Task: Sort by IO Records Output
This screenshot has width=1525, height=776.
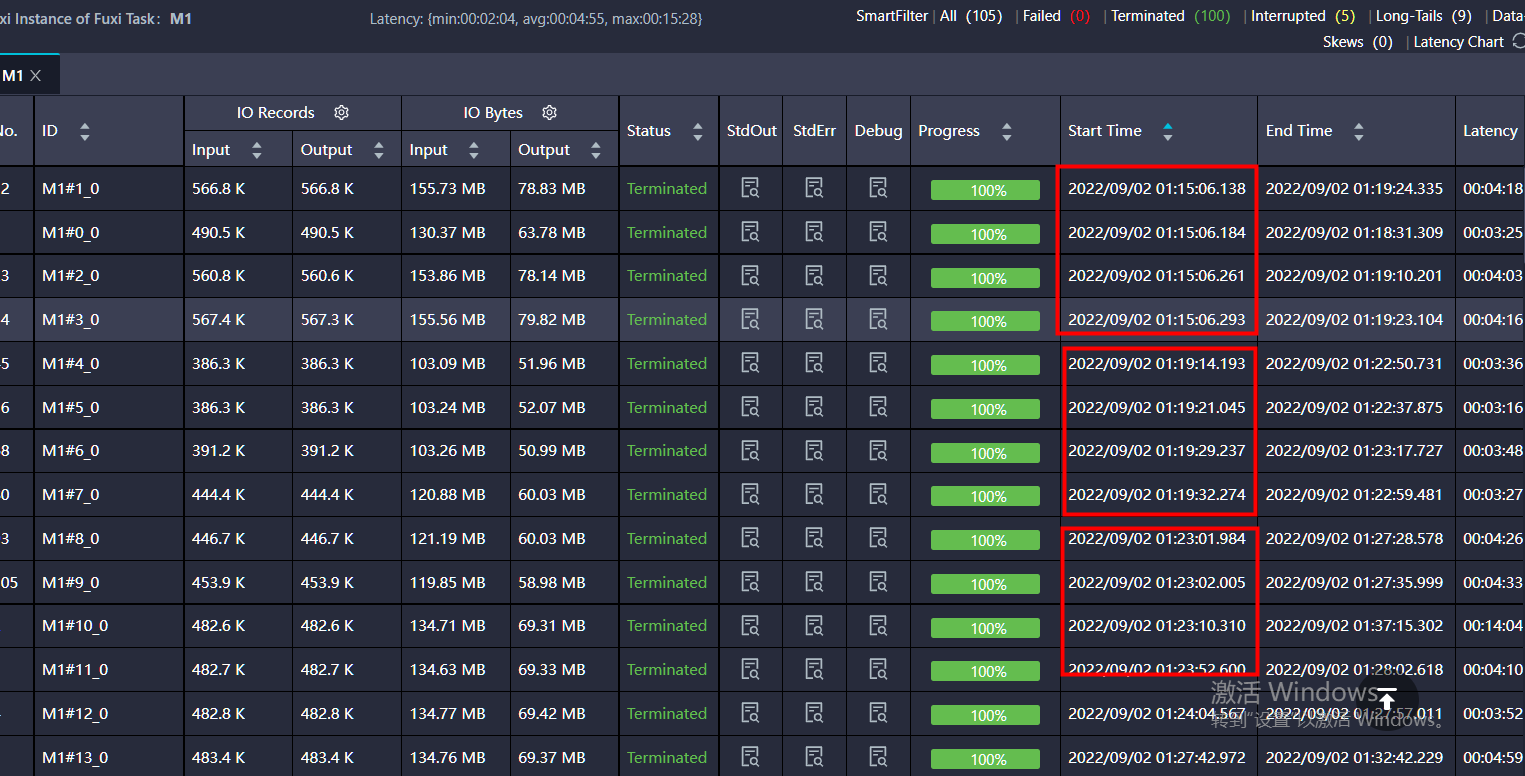Action: 379,150
